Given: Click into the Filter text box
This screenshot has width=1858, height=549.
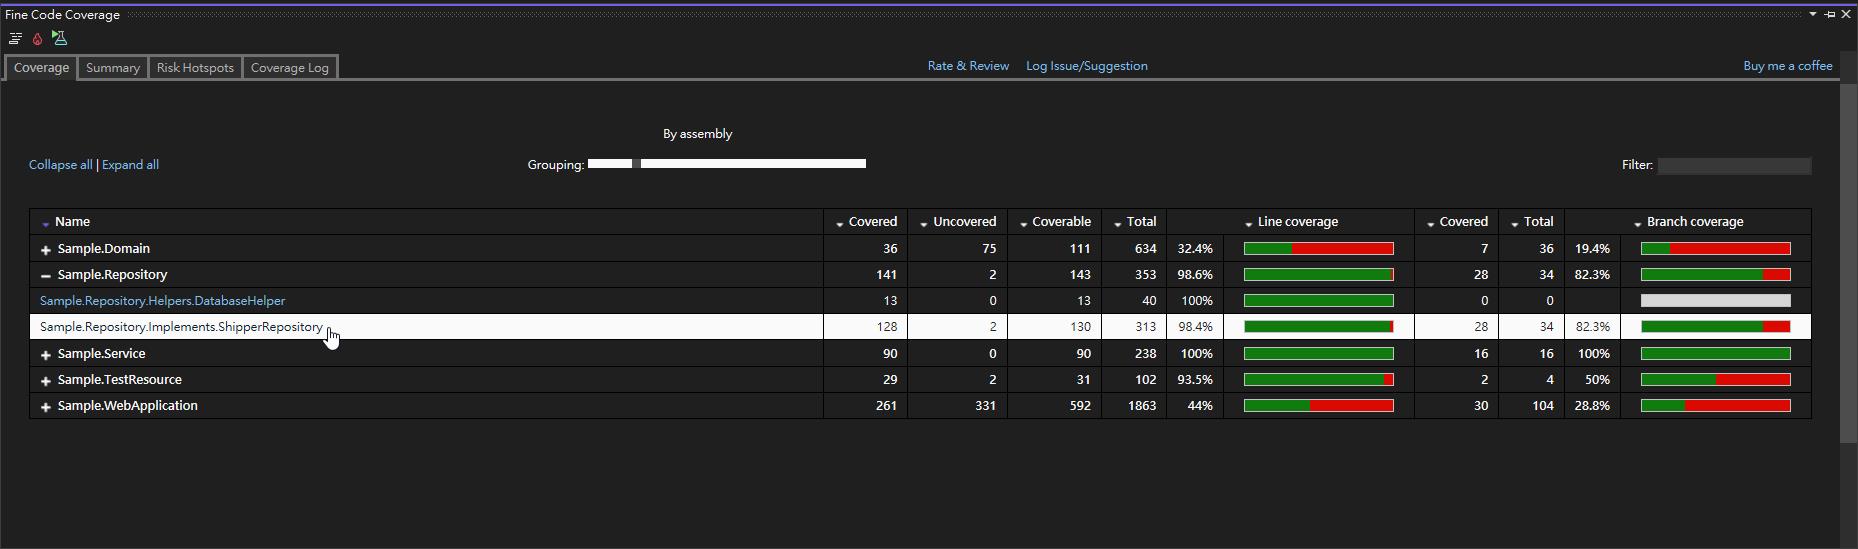Looking at the screenshot, I should coord(1733,166).
